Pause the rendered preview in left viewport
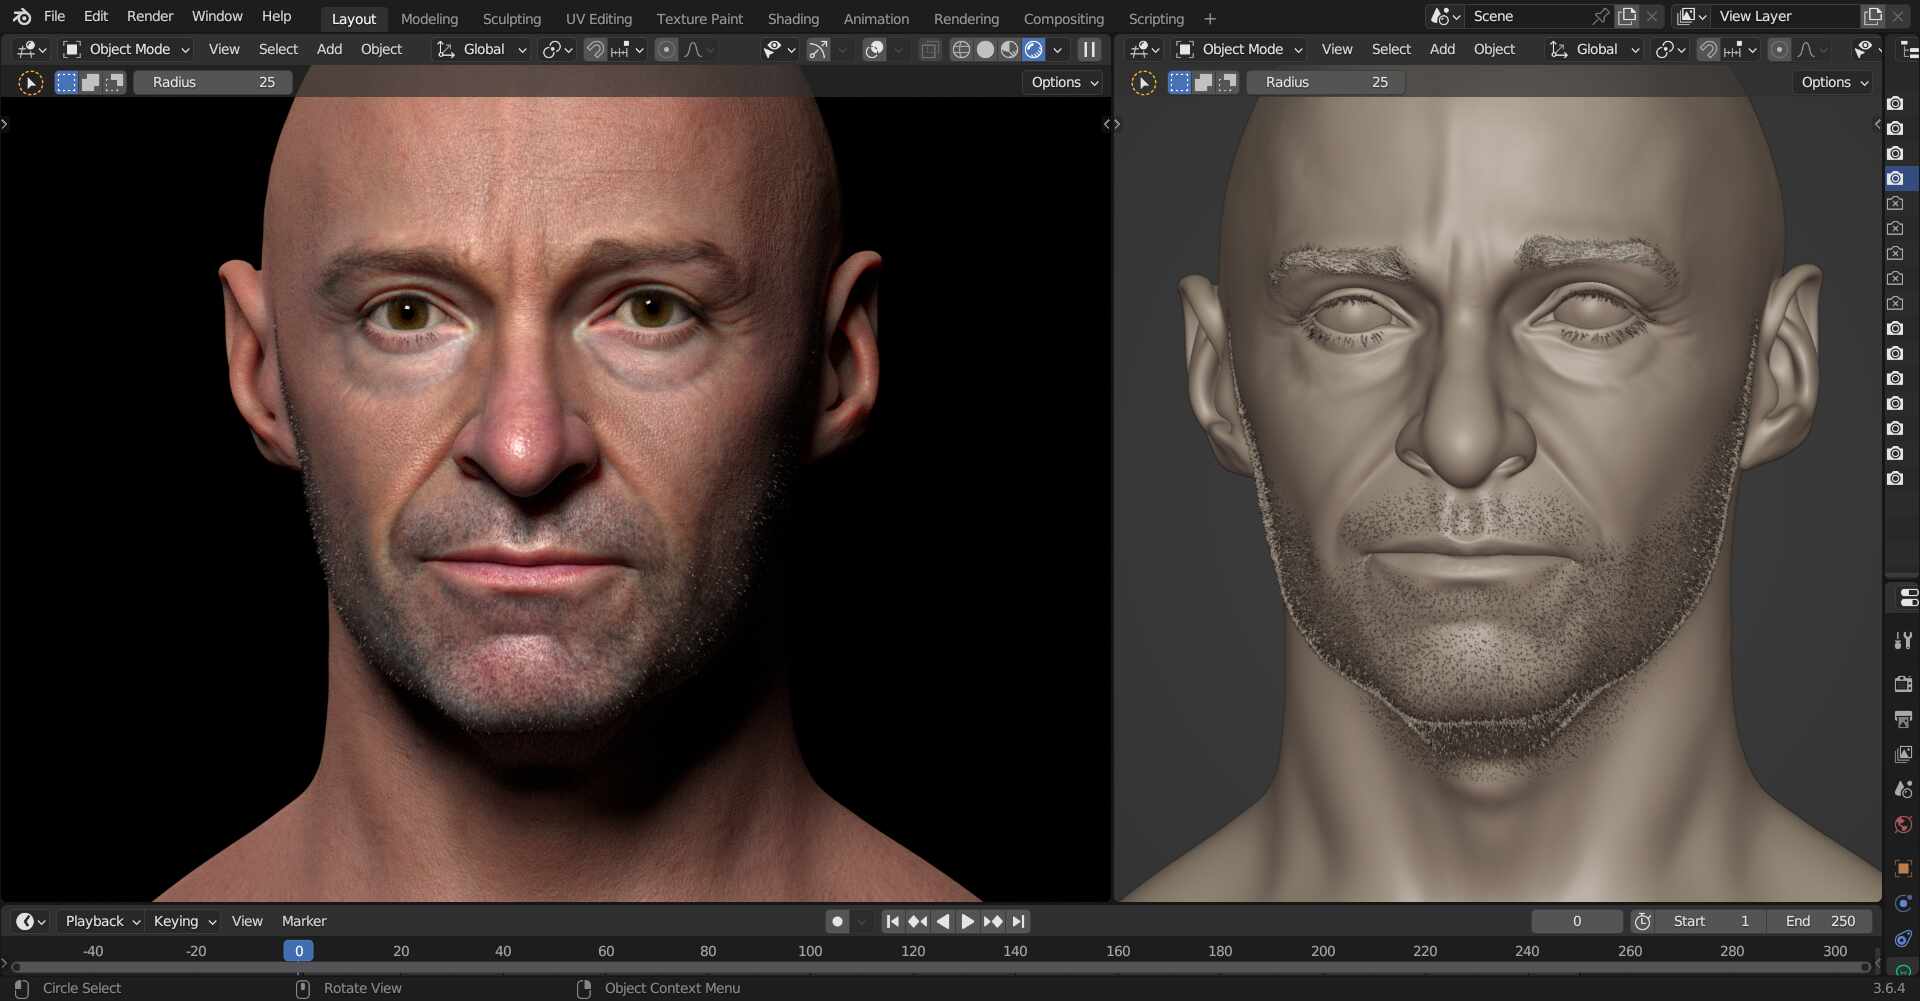 (1089, 49)
